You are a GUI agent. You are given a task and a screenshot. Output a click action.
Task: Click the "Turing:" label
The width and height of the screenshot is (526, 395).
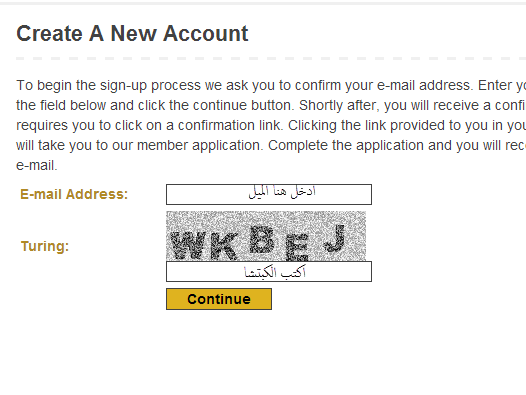(45, 246)
